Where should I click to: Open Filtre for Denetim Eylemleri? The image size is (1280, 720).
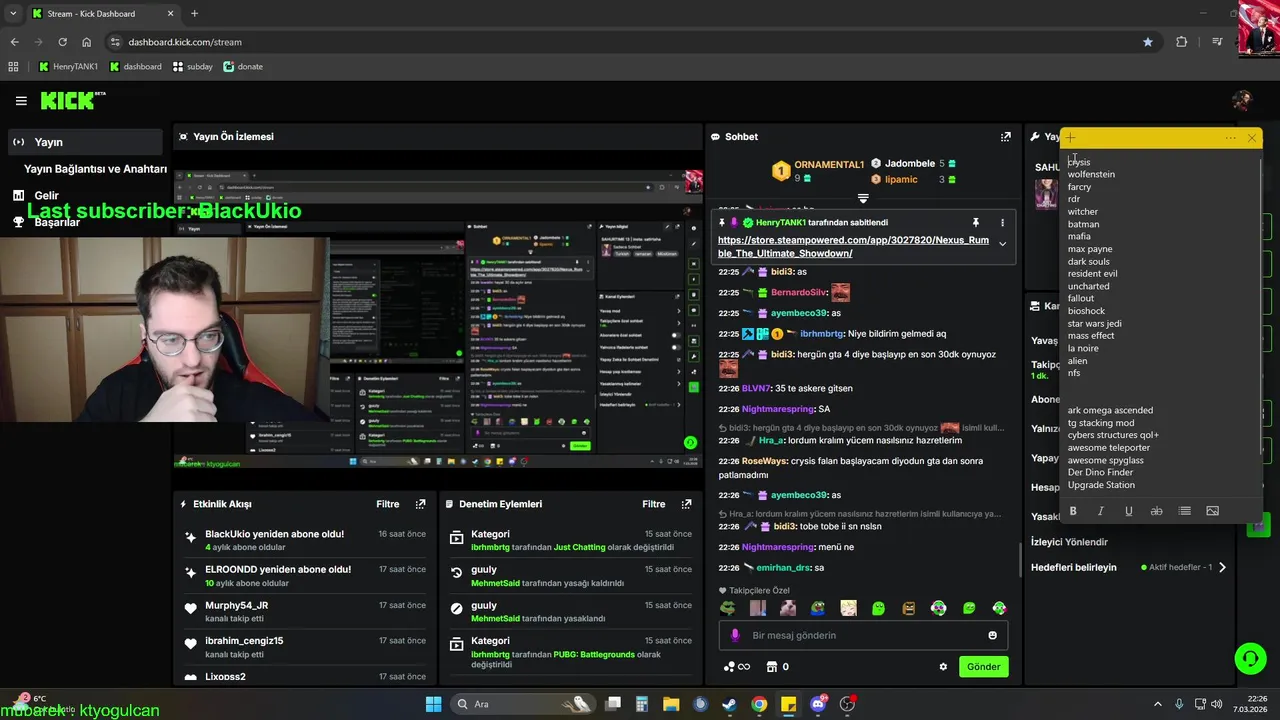click(x=653, y=504)
